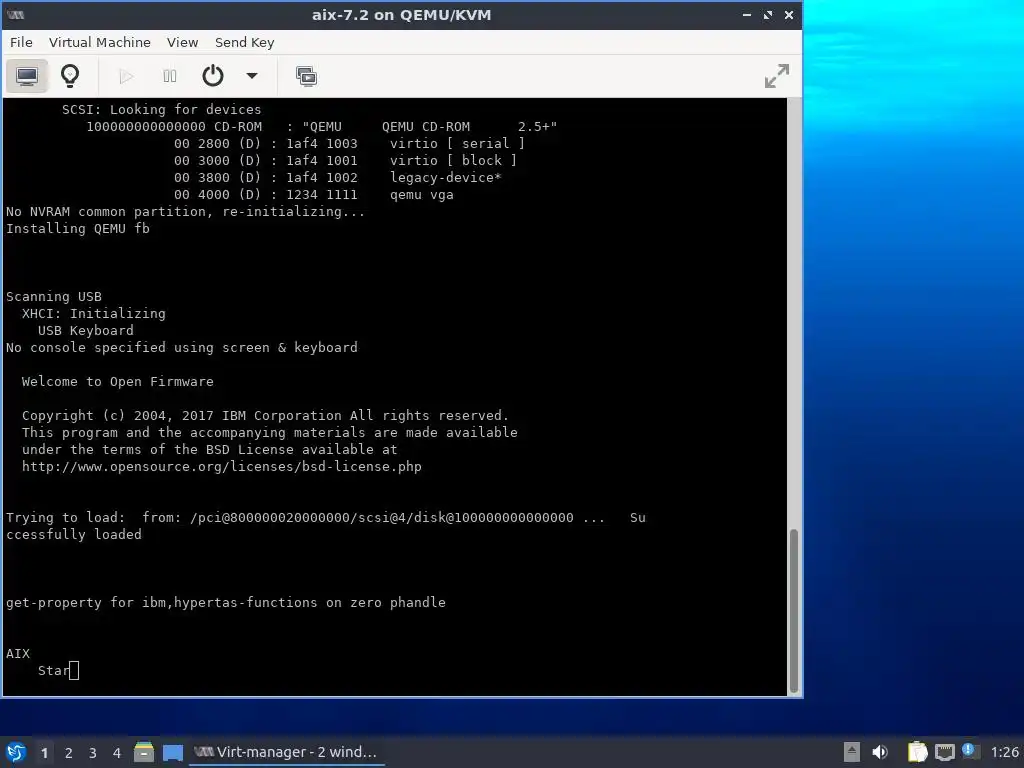The image size is (1024, 768).
Task: Switch to workspace 2
Action: [69, 753]
